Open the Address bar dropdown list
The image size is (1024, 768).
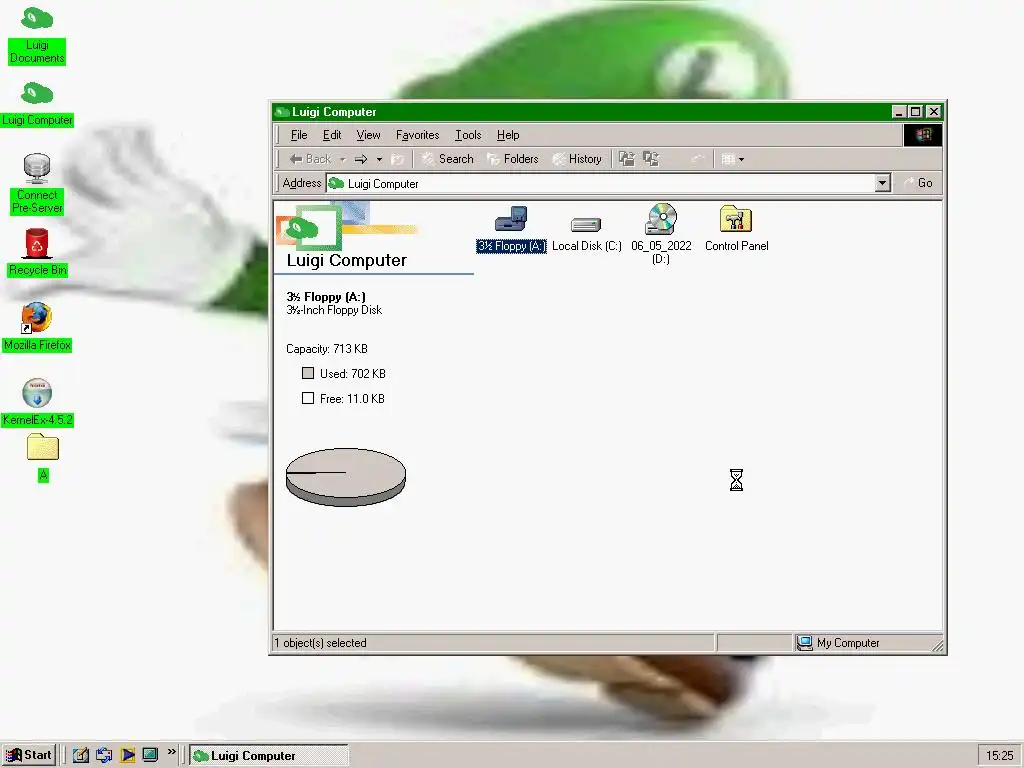click(x=882, y=183)
